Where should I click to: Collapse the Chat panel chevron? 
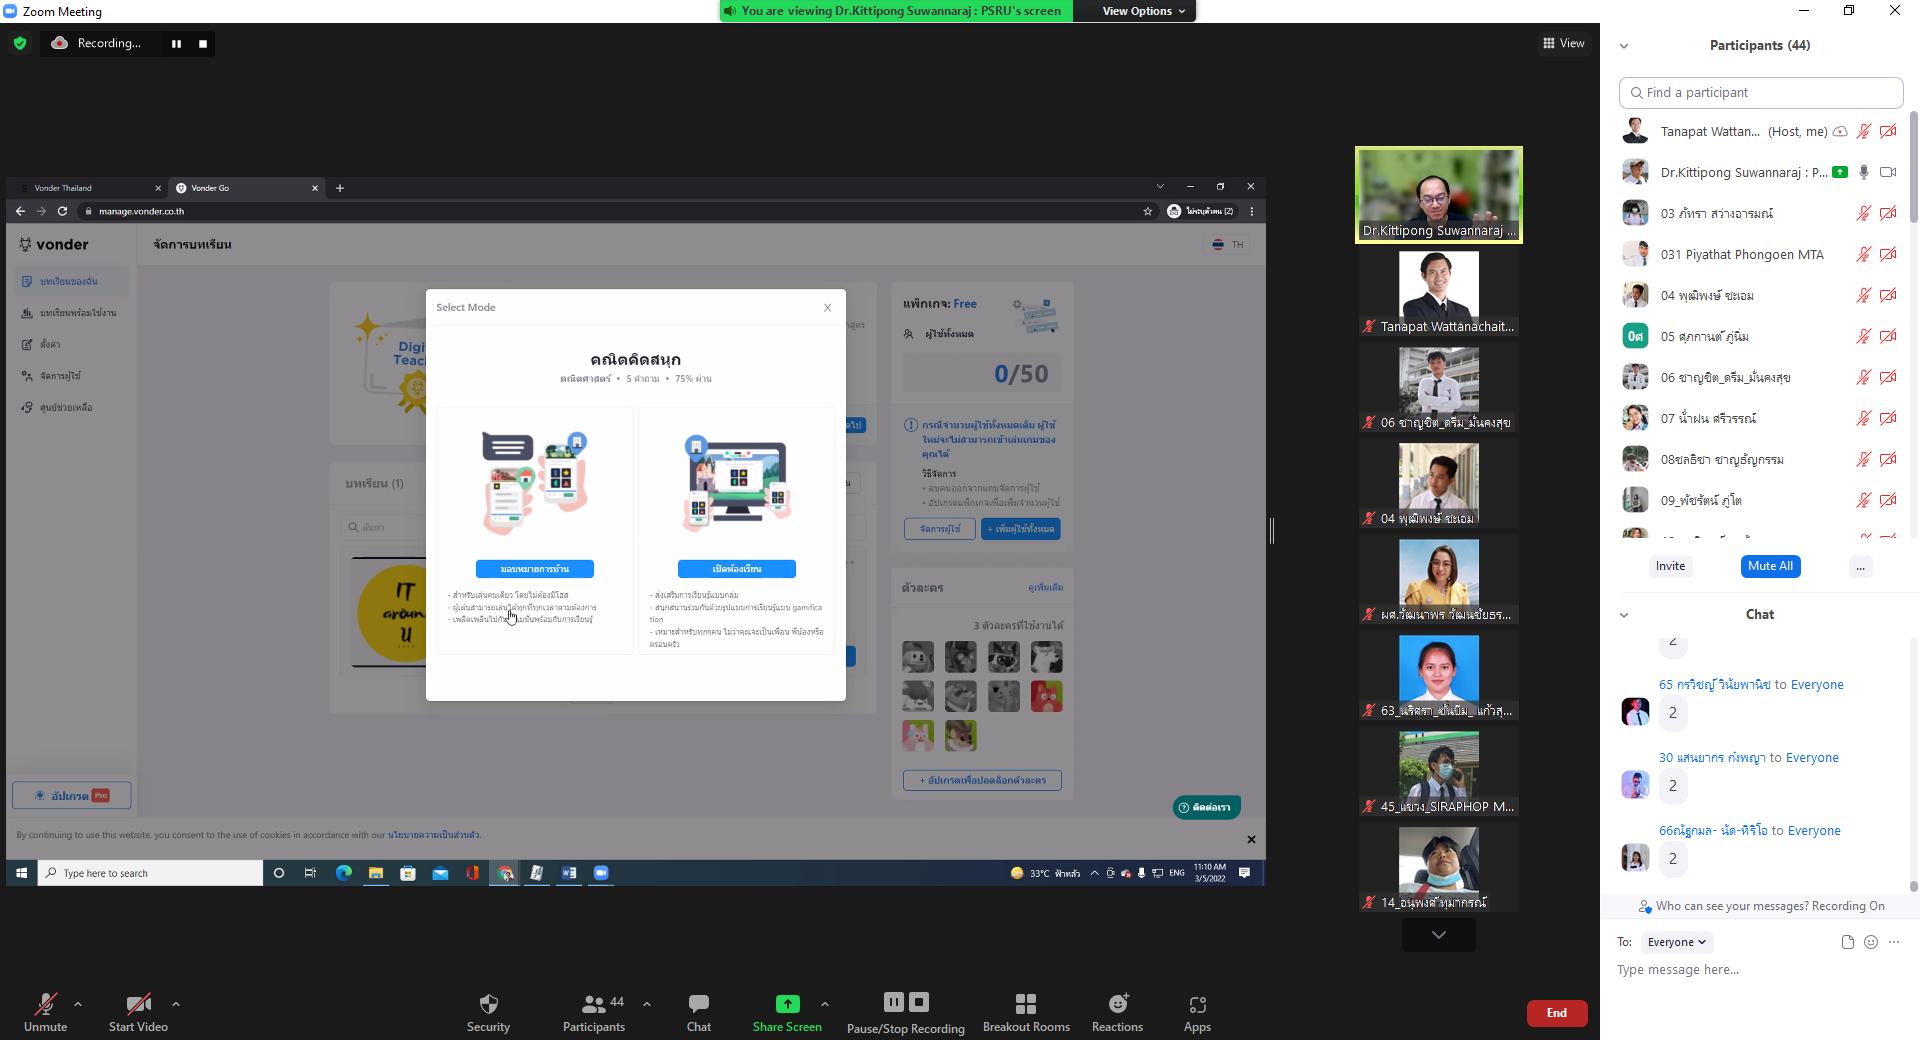point(1624,615)
